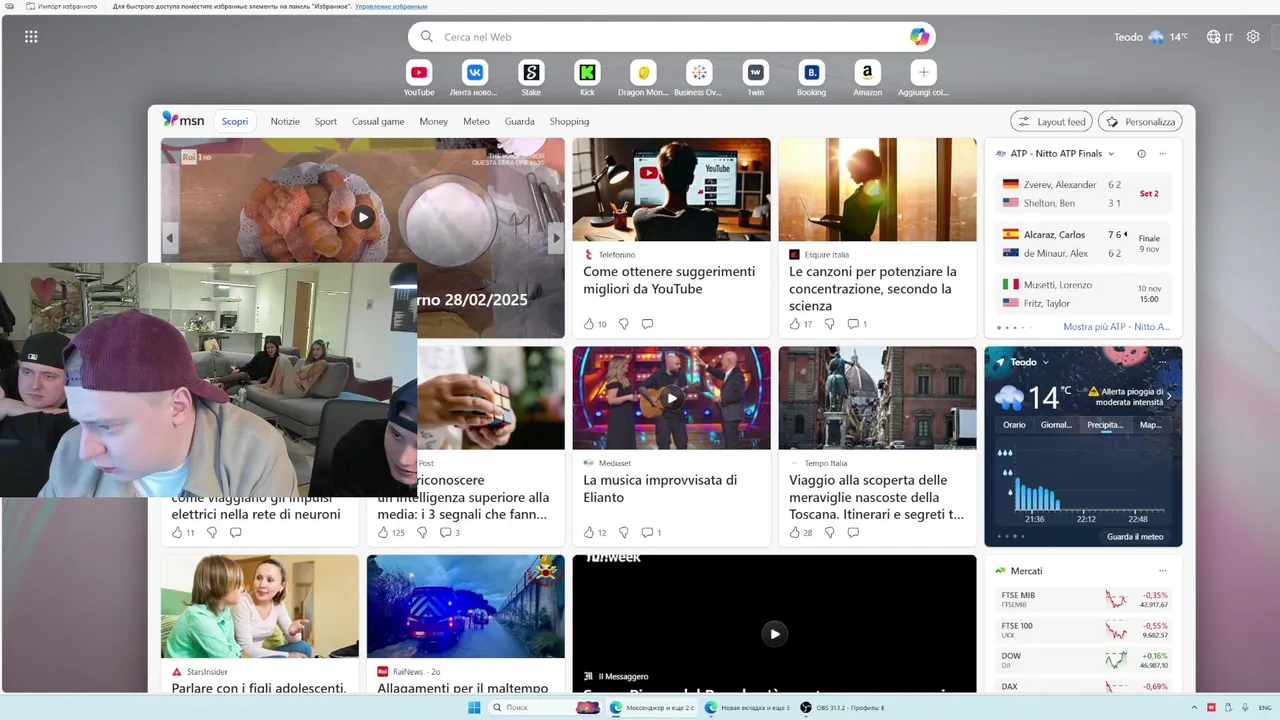Click Guarda il meteo button
Image resolution: width=1280 pixels, height=720 pixels.
click(x=1135, y=537)
